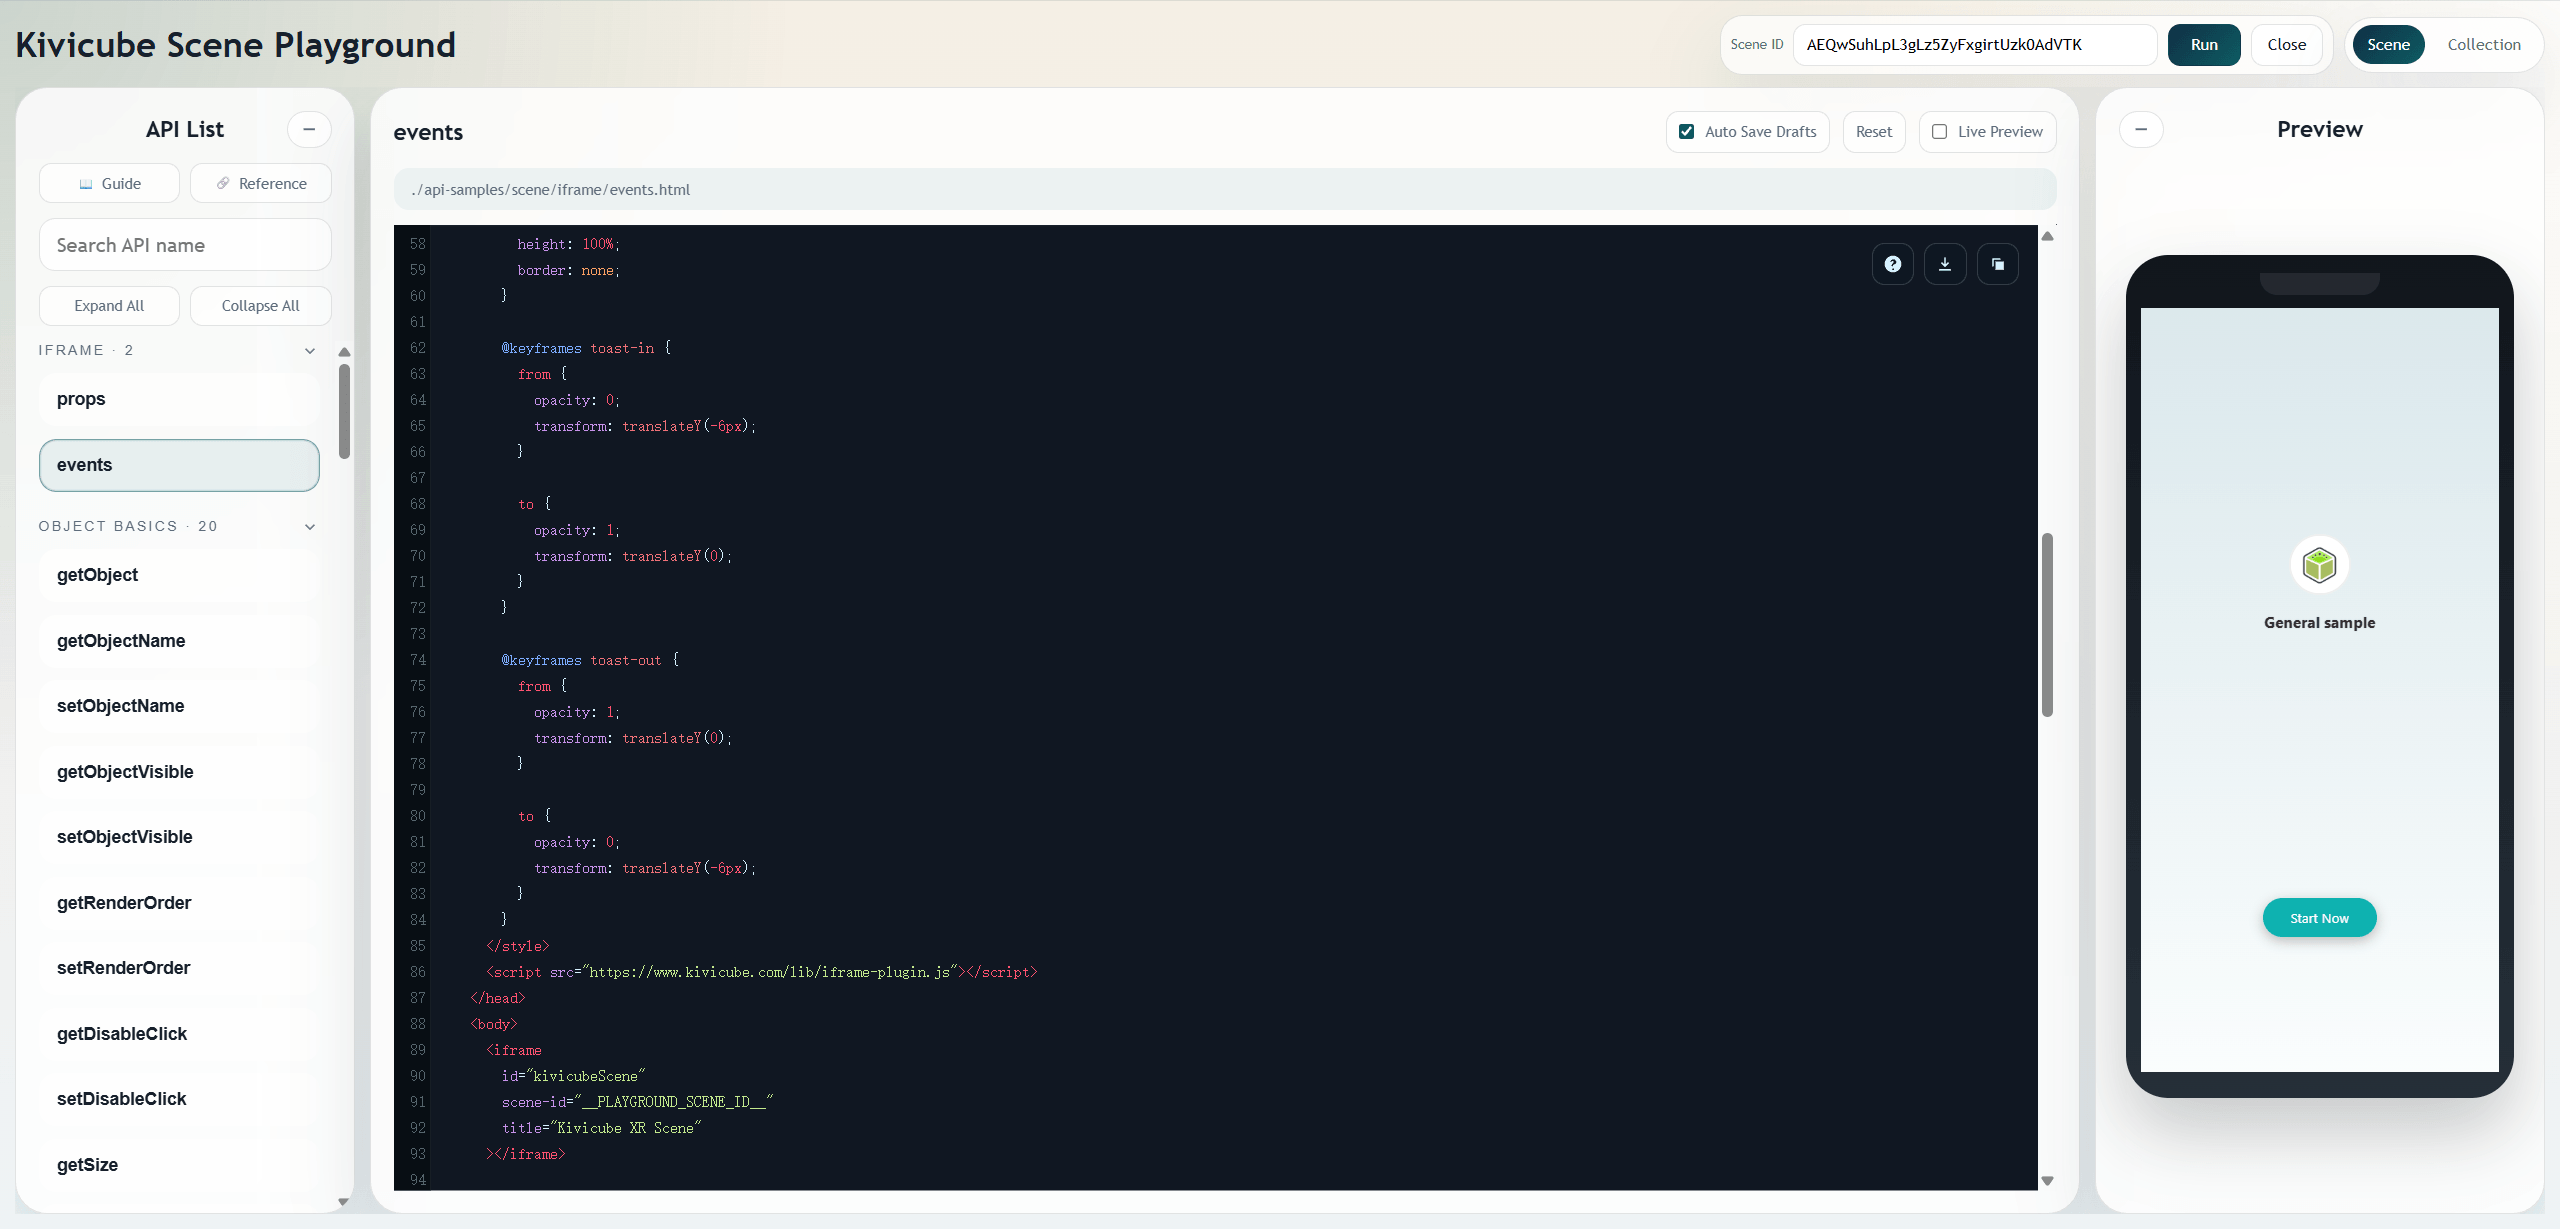The height and width of the screenshot is (1229, 2560).
Task: Click Collapse All in the API list
Action: coord(261,306)
